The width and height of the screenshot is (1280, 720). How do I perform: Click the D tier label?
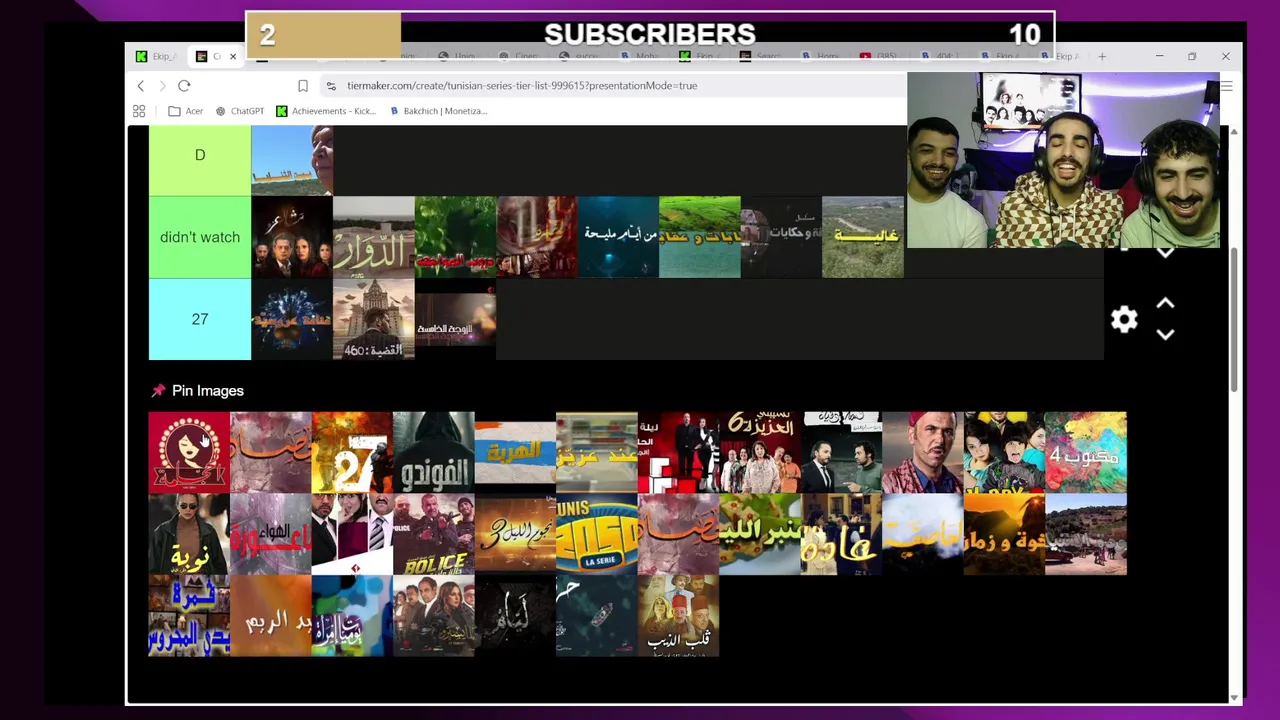(200, 155)
